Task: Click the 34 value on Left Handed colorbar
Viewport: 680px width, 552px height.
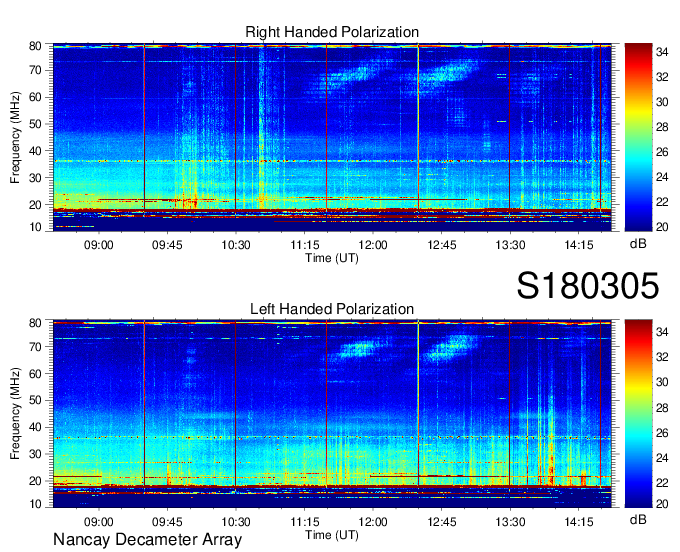Action: [x=662, y=332]
